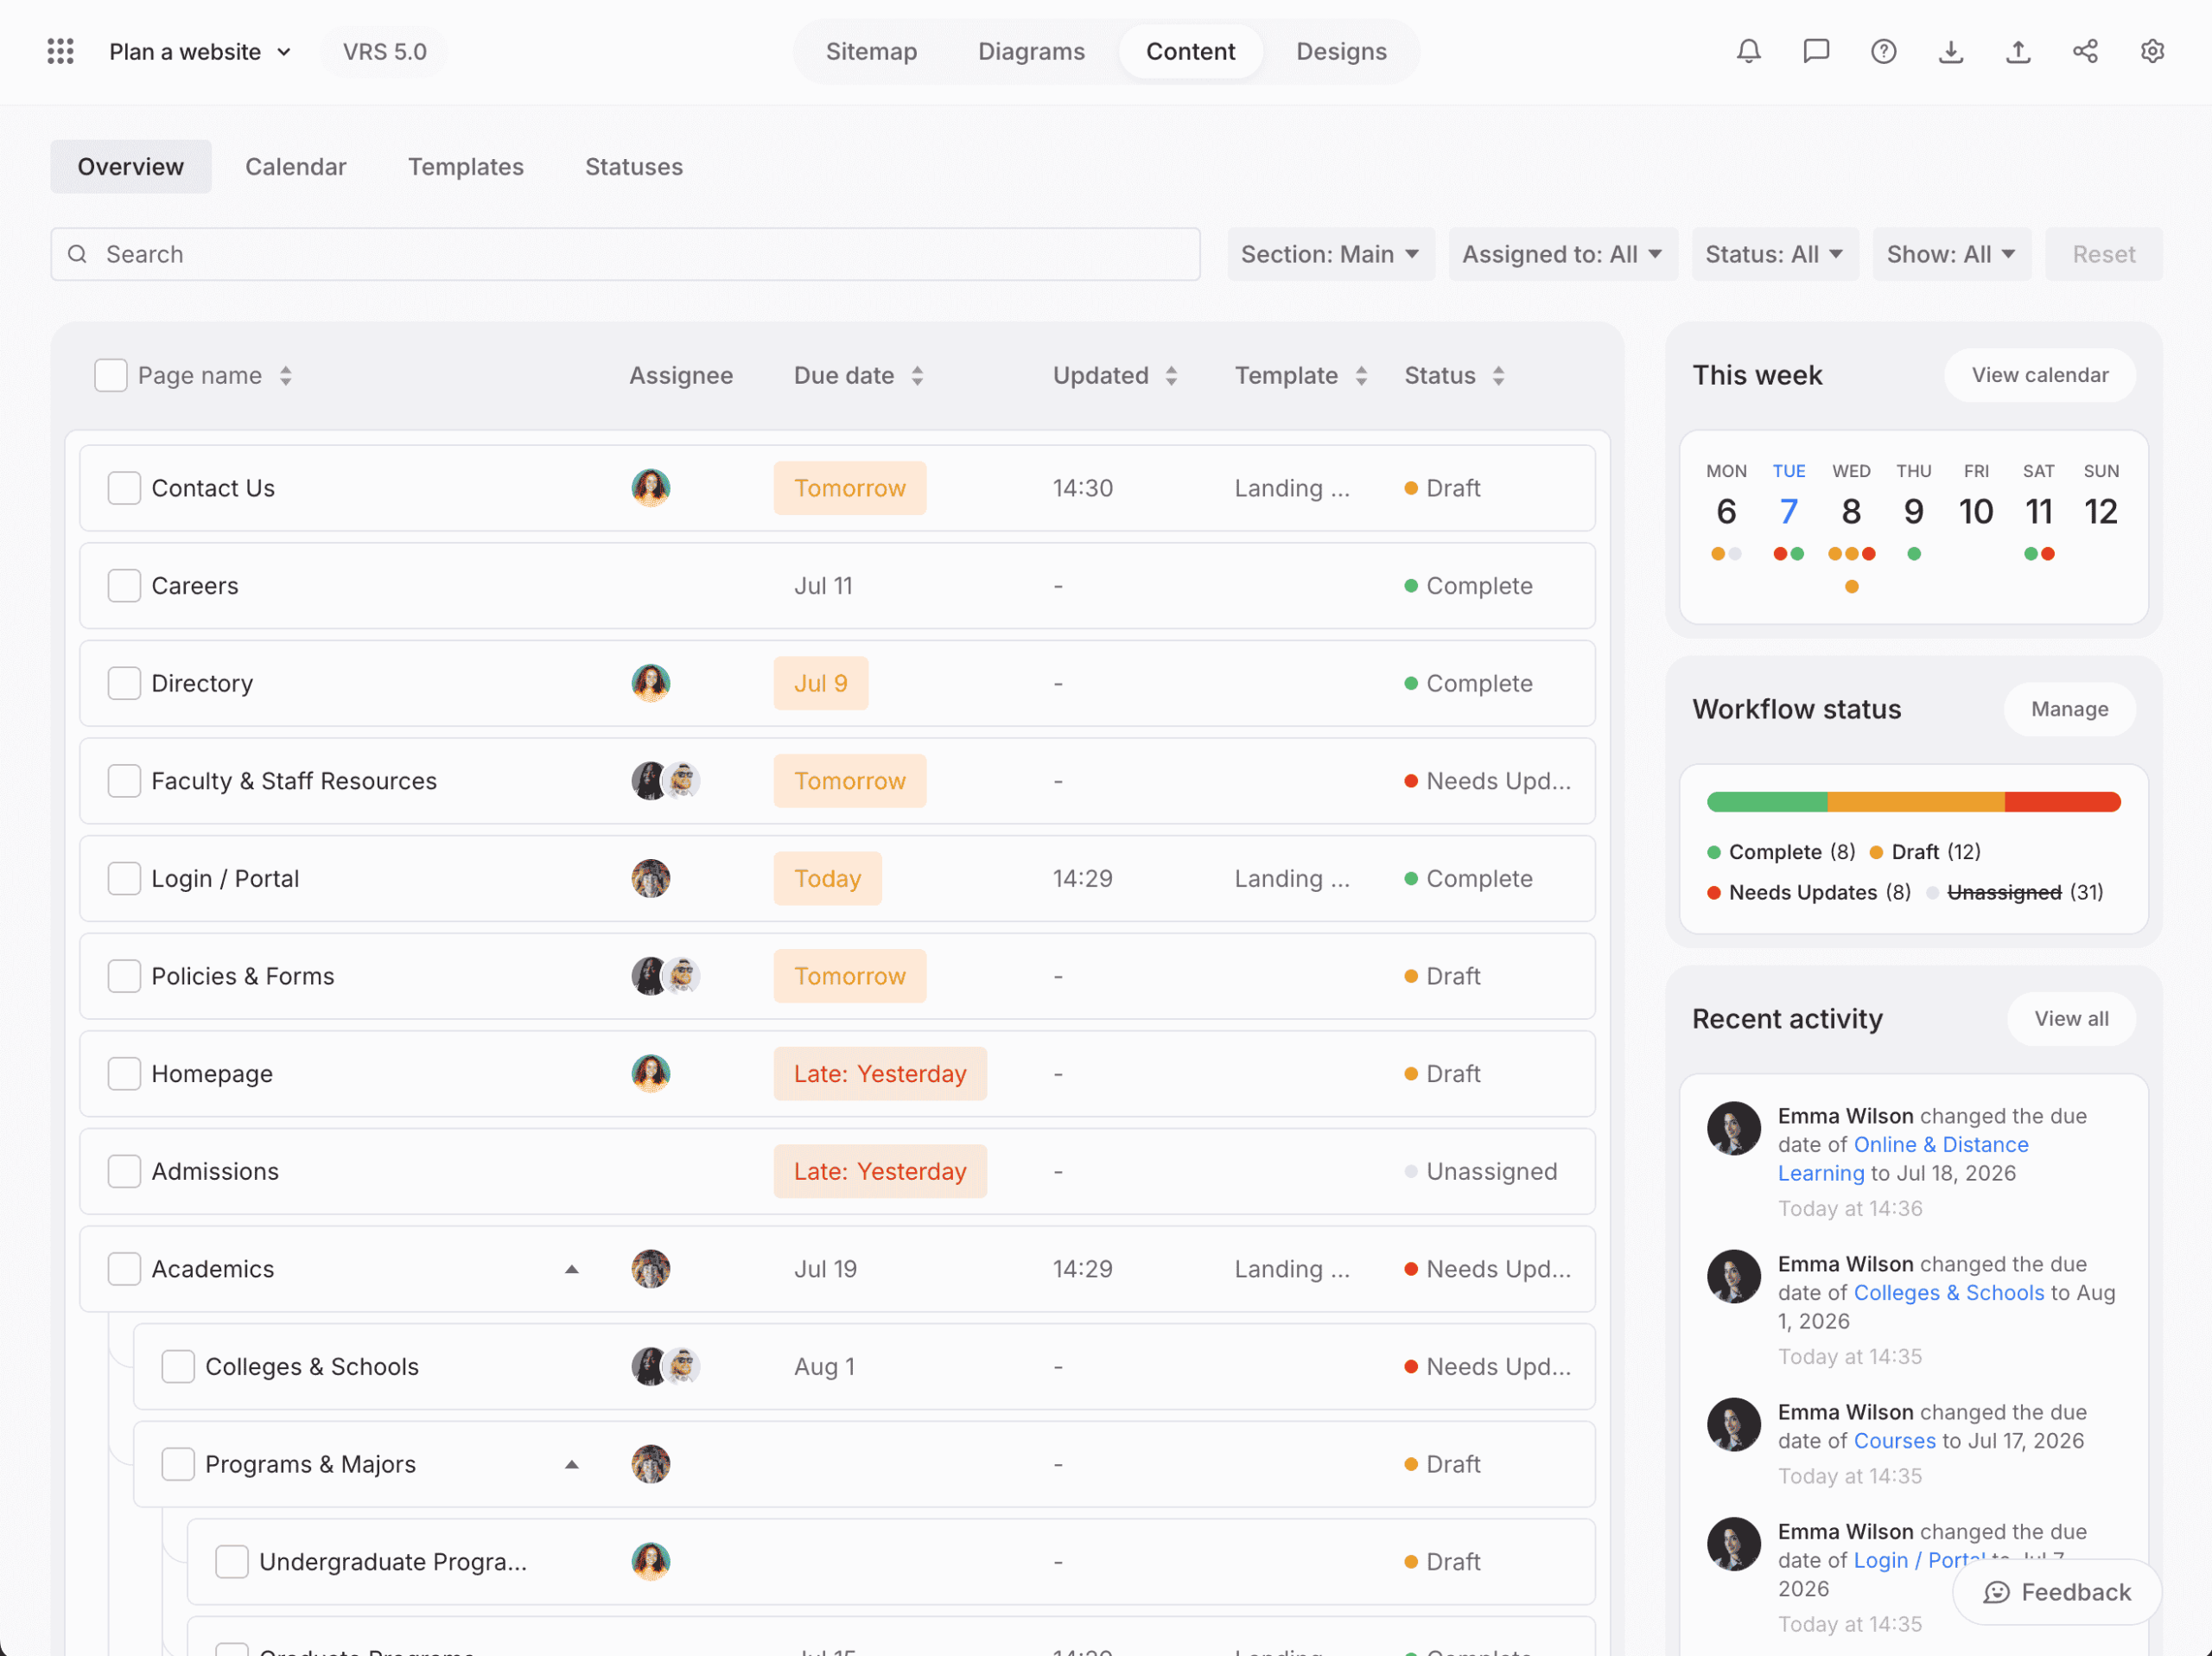Viewport: 2212px width, 1656px height.
Task: Check the Contact Us row checkbox
Action: 124,488
